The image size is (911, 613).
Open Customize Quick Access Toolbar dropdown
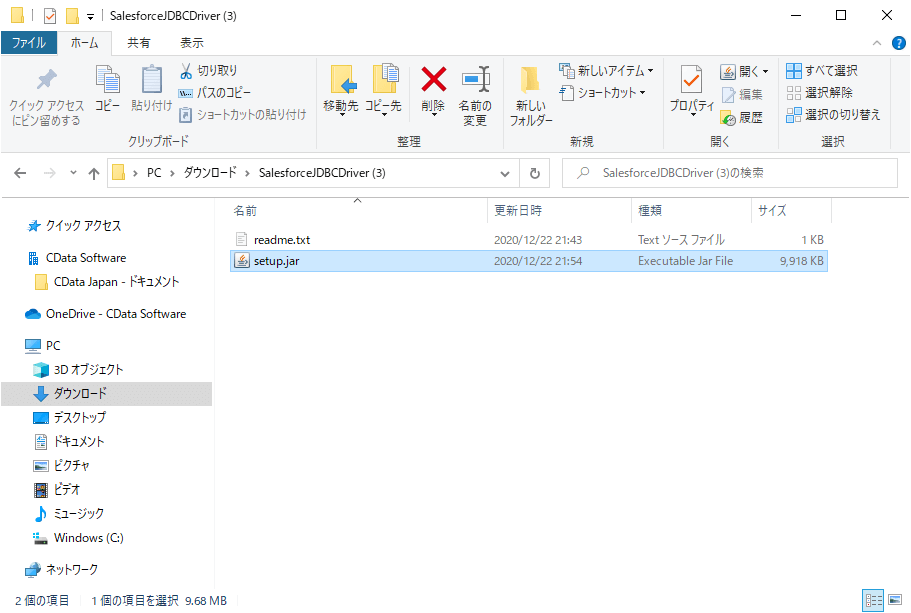point(91,17)
